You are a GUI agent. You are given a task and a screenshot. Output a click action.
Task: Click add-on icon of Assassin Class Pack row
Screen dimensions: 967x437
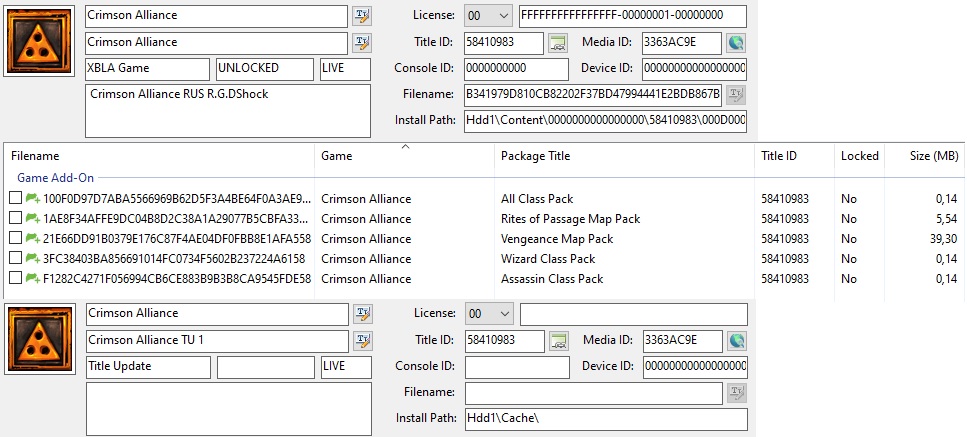point(33,279)
